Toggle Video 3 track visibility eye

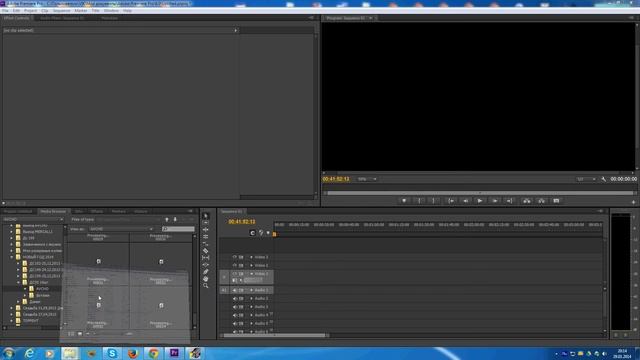235,257
